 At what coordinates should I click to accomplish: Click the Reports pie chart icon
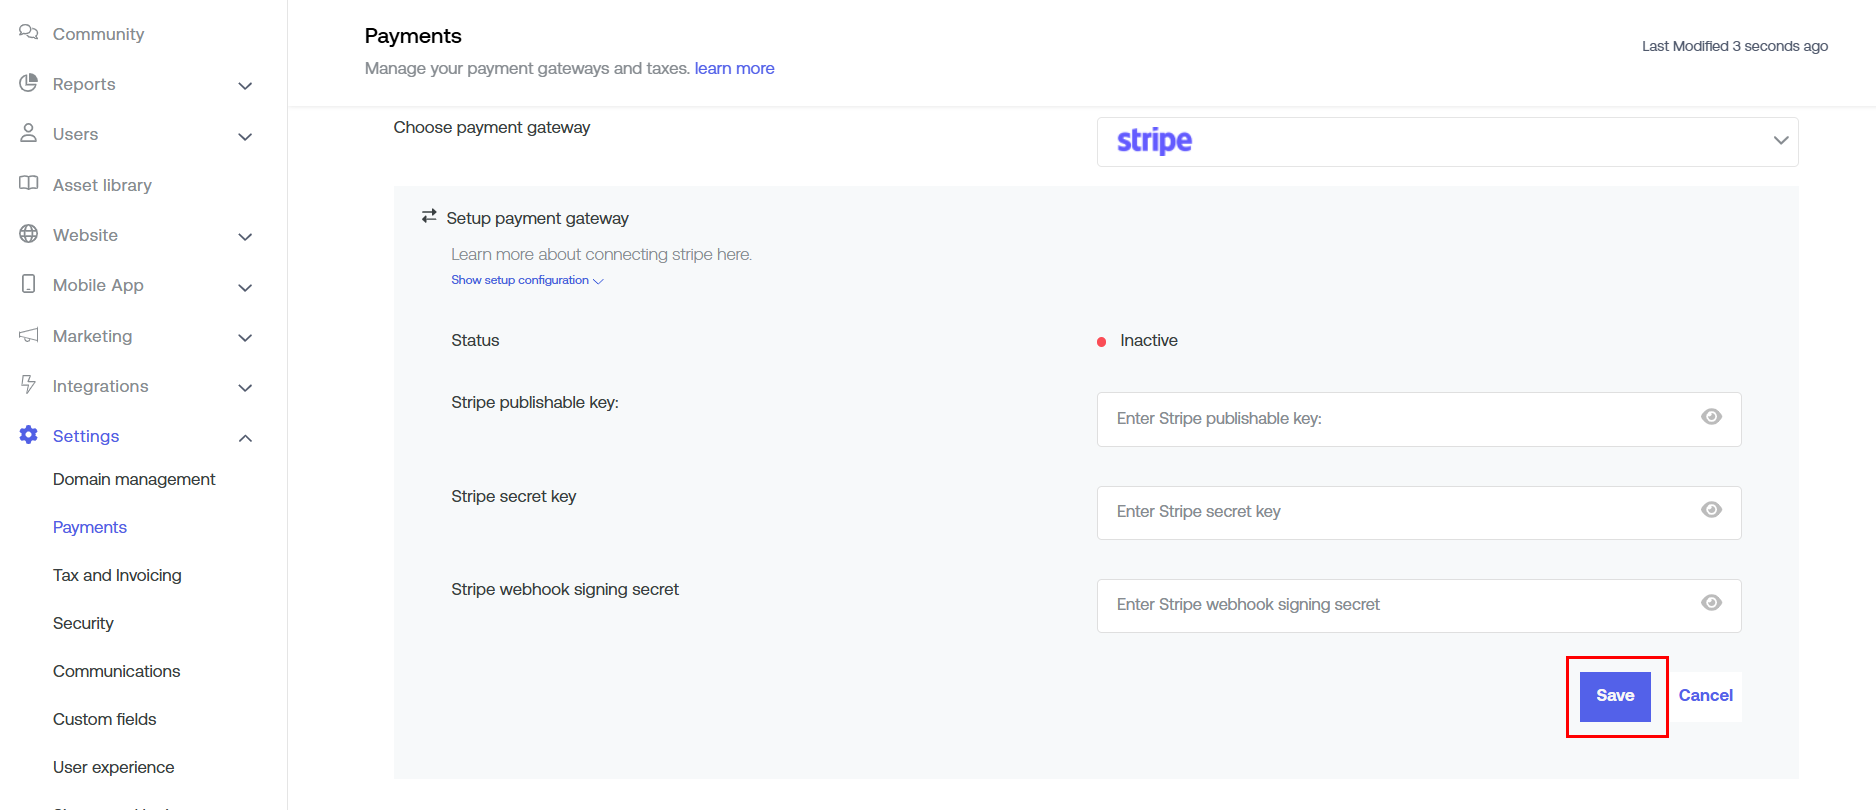(x=28, y=83)
